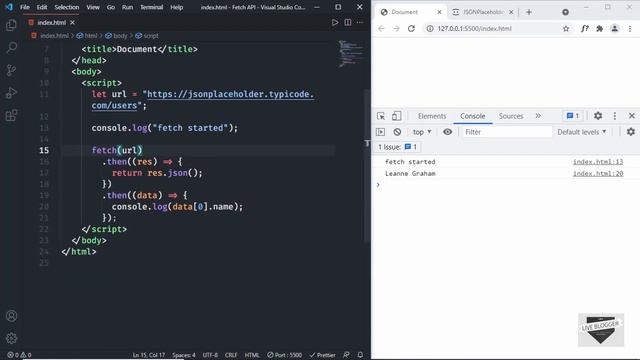Activate DevTools inspect element picker
Viewport: 640px width, 360px height.
[x=381, y=116]
